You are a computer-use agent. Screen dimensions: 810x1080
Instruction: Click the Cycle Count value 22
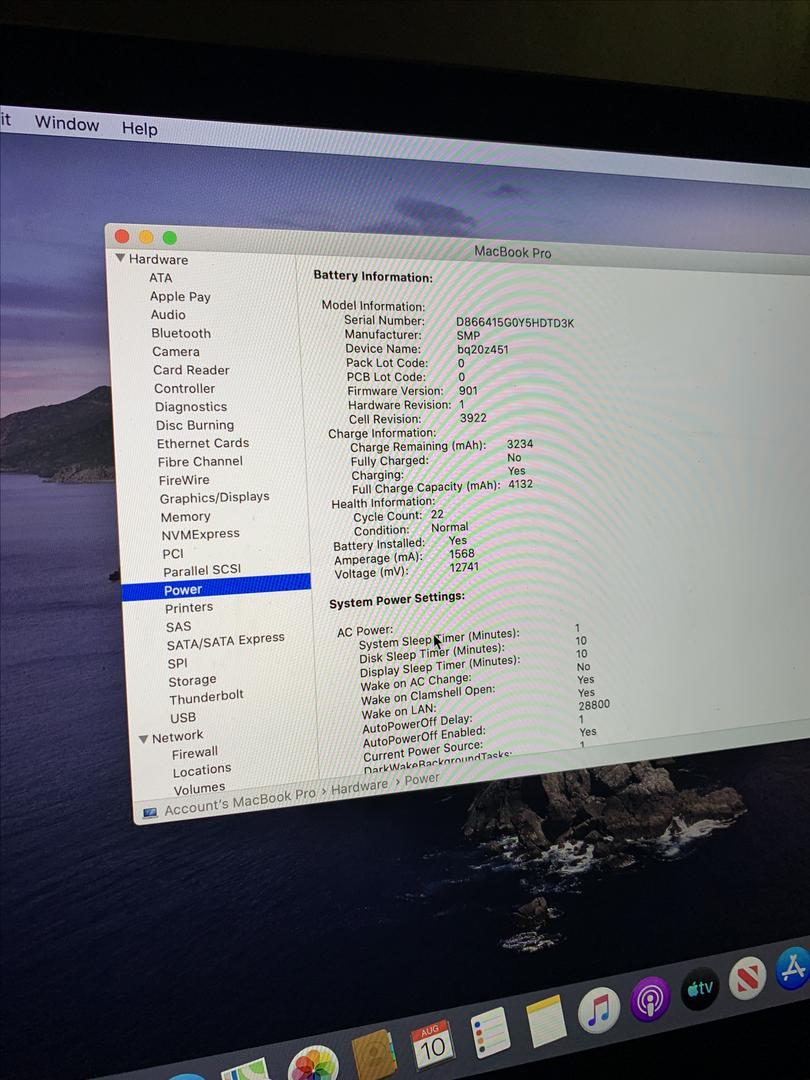tap(437, 515)
